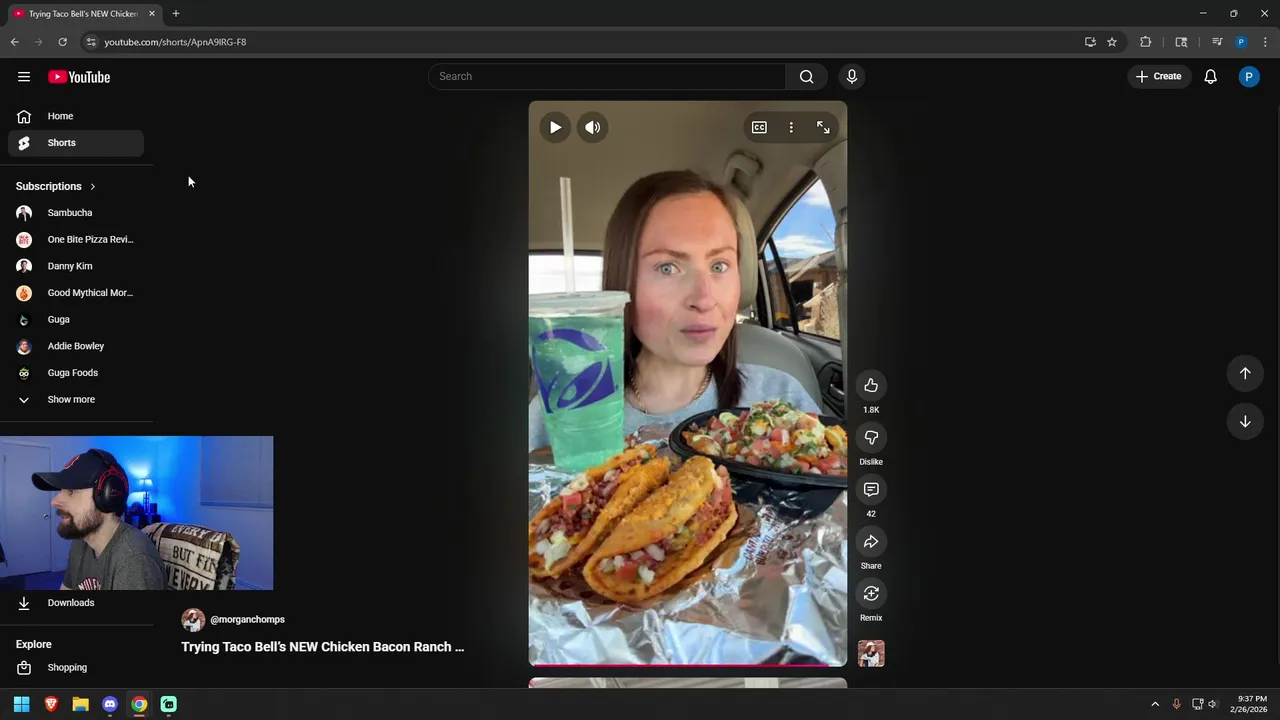Open the Guga Foods channel

click(76, 373)
